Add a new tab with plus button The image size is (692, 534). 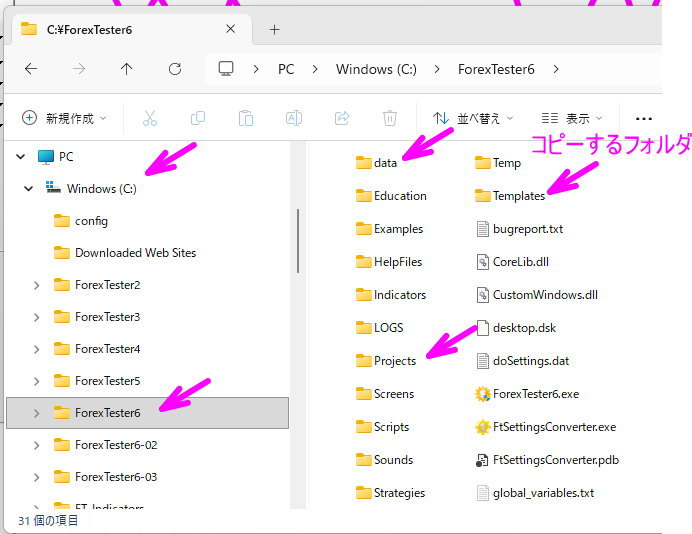pyautogui.click(x=275, y=30)
